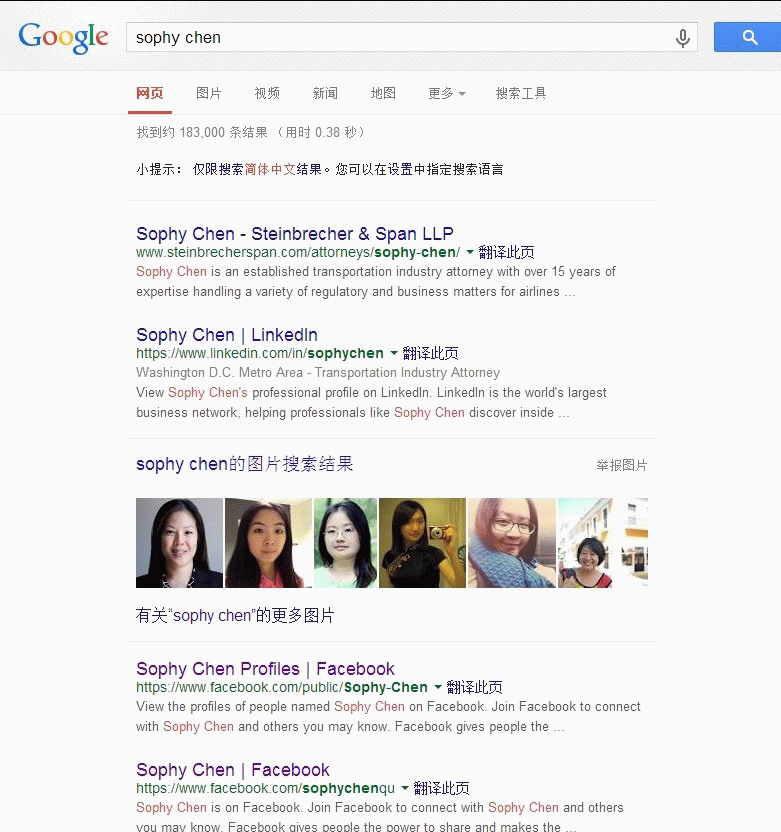Click the Google logo
The height and width of the screenshot is (832, 781).
click(63, 38)
